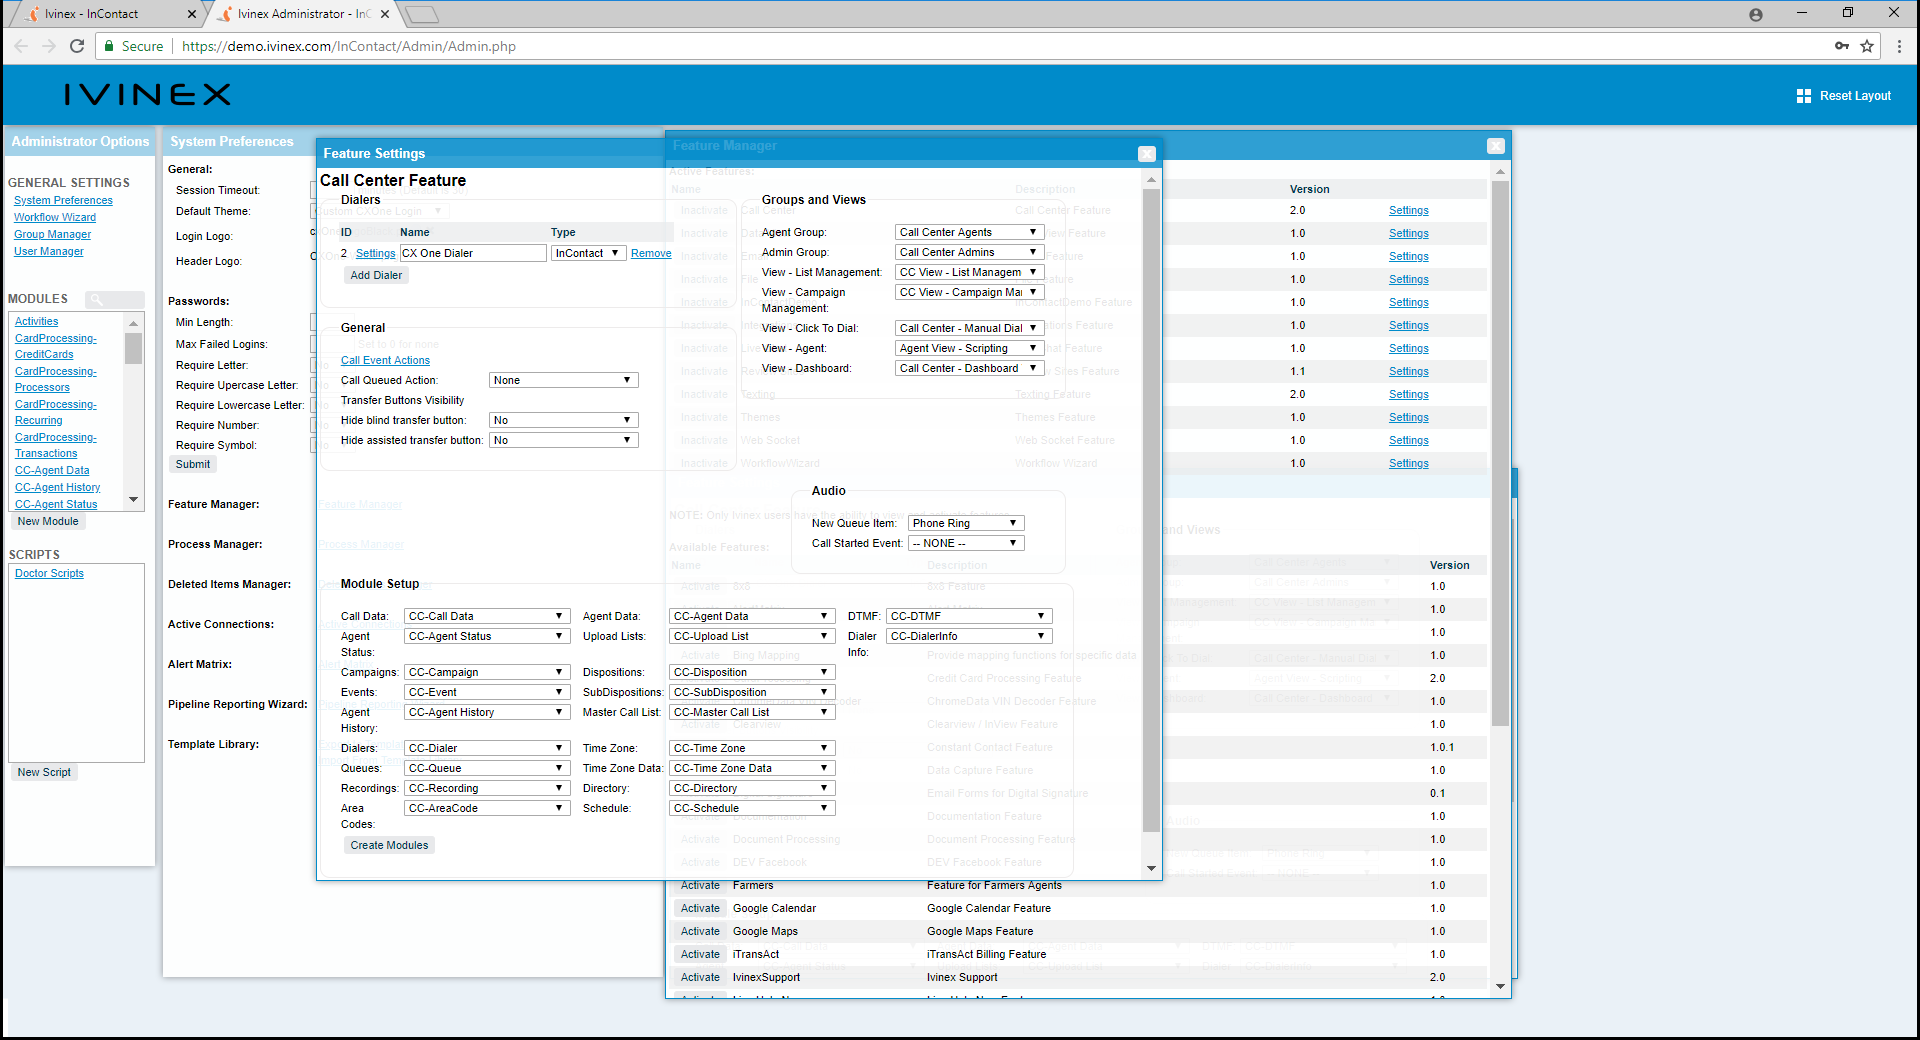Bookmark page with the star icon
Viewport: 1920px width, 1040px height.
pos(1867,46)
